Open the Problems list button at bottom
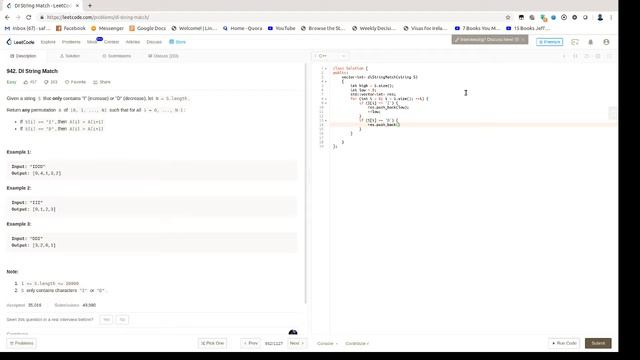The width and height of the screenshot is (640, 360). point(21,343)
